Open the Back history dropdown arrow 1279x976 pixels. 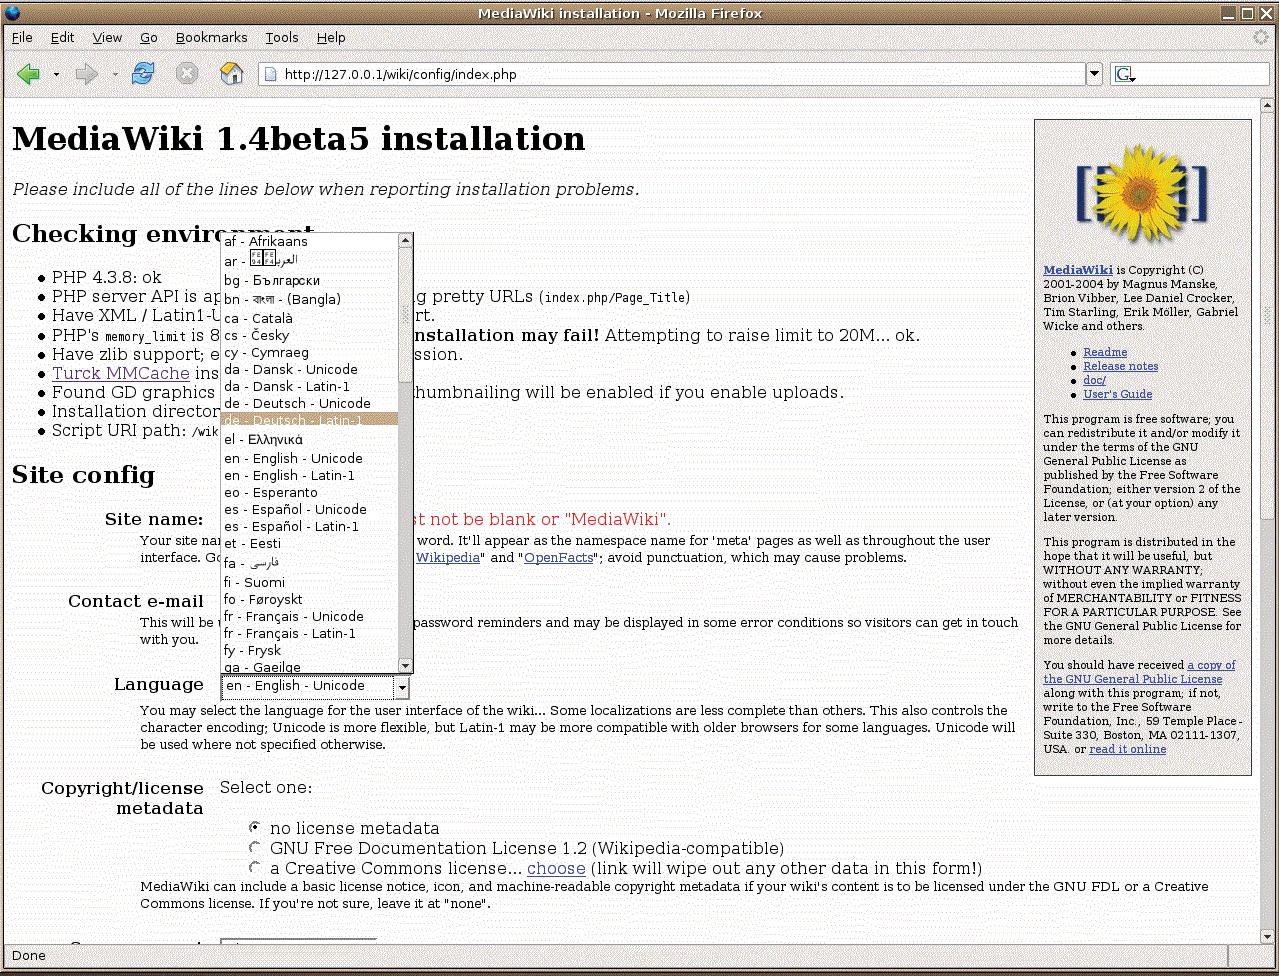56,74
